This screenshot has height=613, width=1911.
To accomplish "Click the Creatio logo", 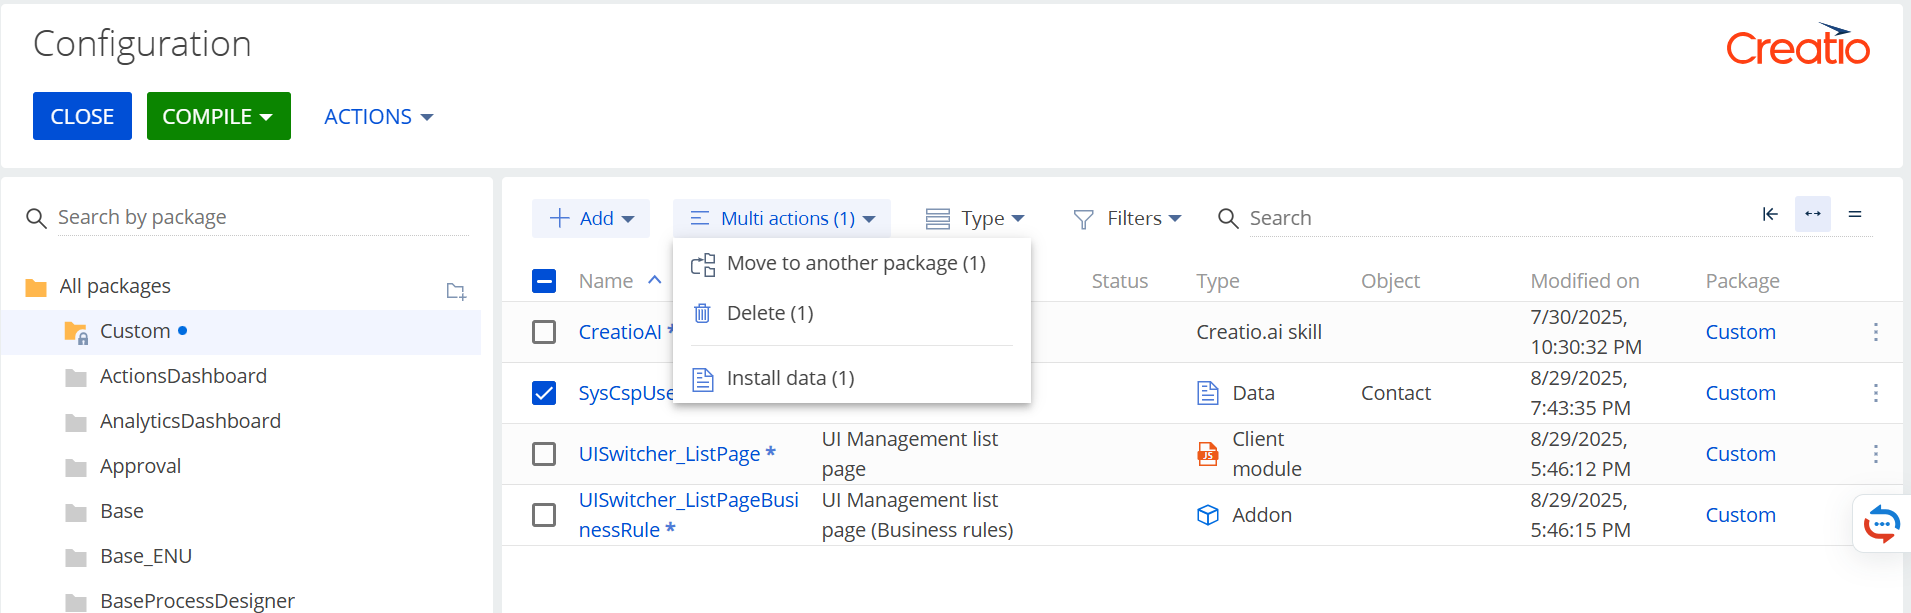I will [1798, 45].
